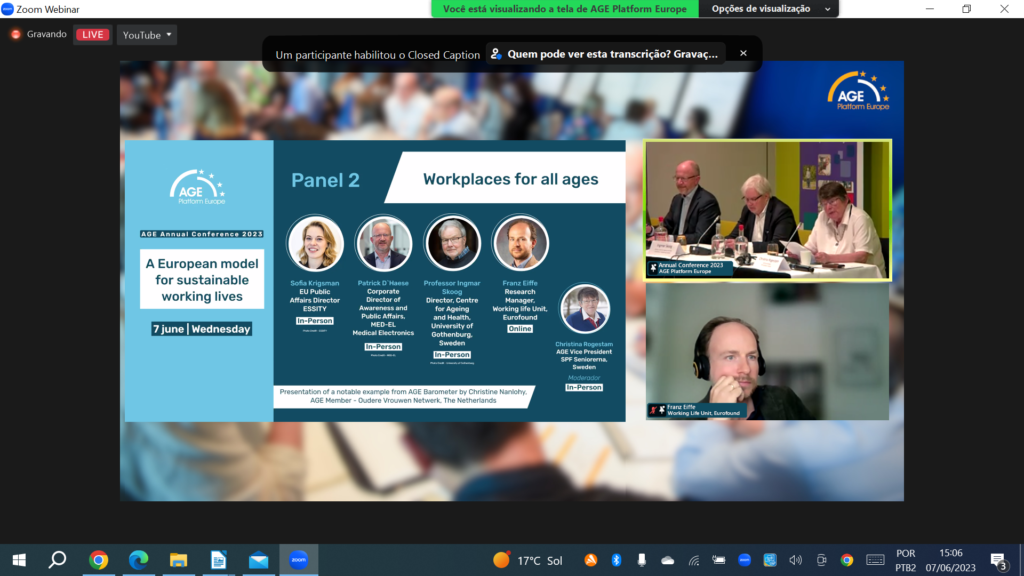Select the Annual Conference 2023 room video
Viewport: 1024px width, 576px height.
coord(767,210)
